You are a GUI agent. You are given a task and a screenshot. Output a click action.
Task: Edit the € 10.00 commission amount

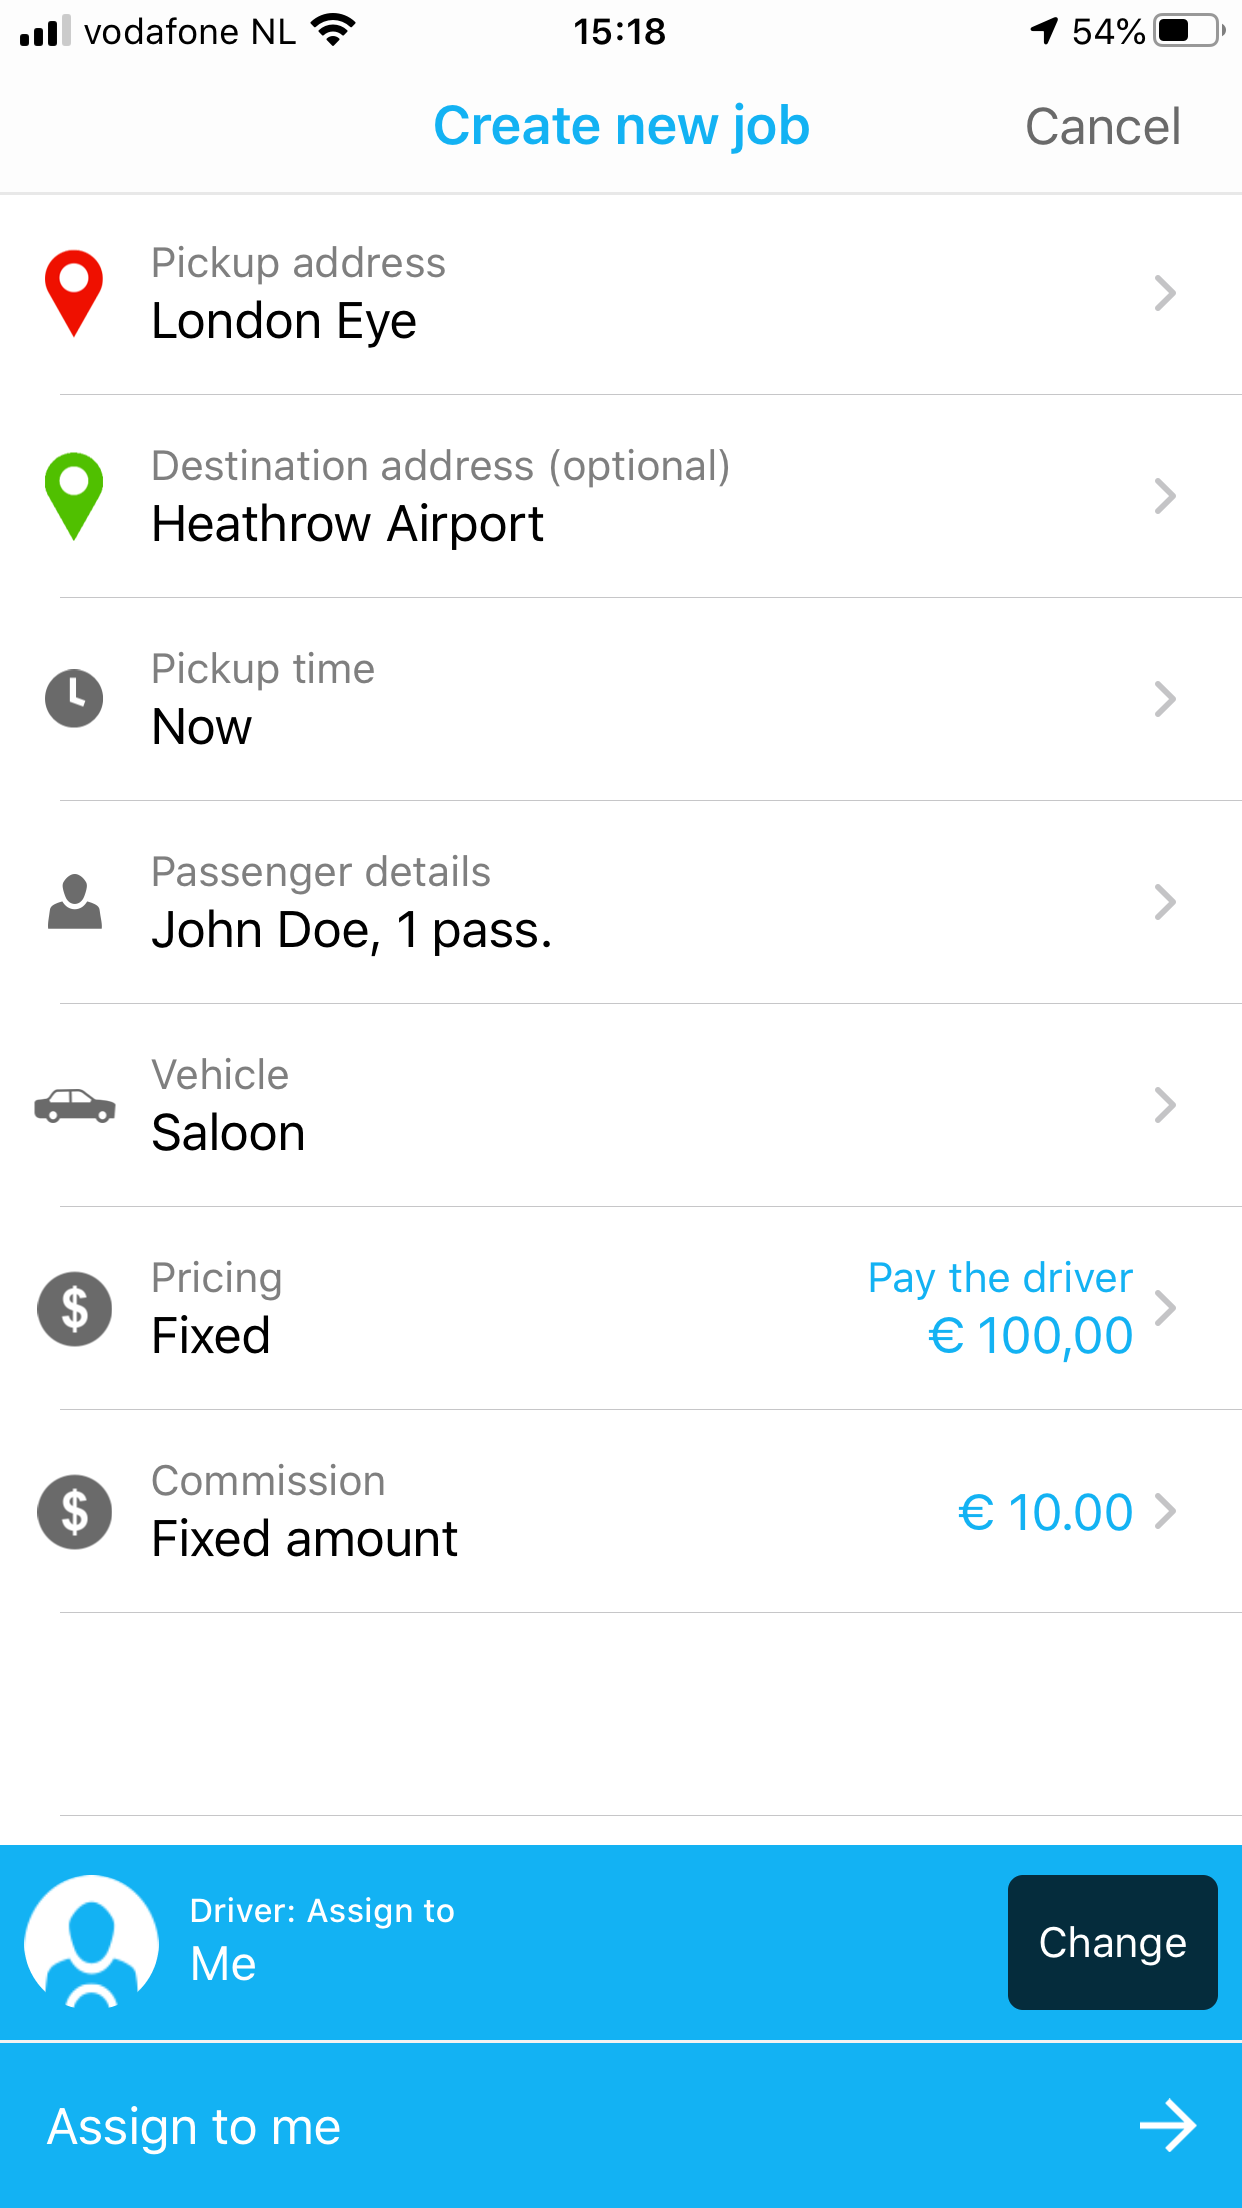(x=1045, y=1512)
